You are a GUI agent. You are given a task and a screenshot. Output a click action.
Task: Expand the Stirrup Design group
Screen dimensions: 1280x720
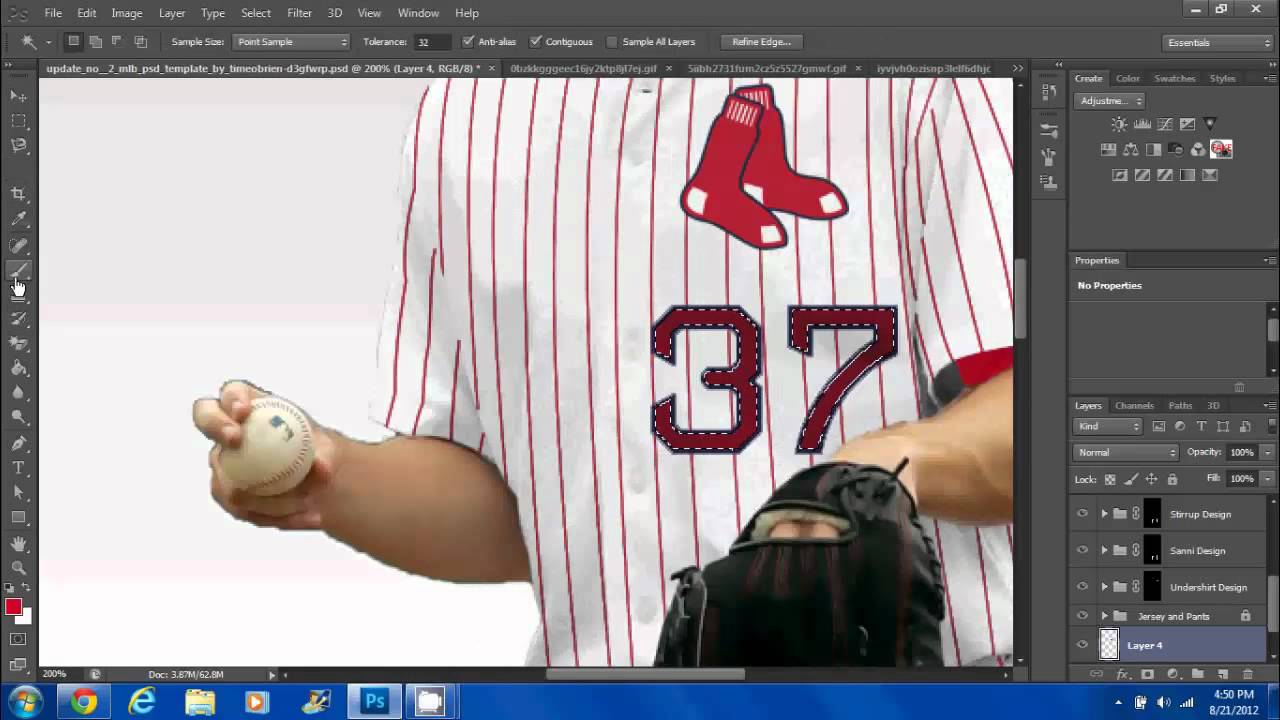pyautogui.click(x=1104, y=514)
